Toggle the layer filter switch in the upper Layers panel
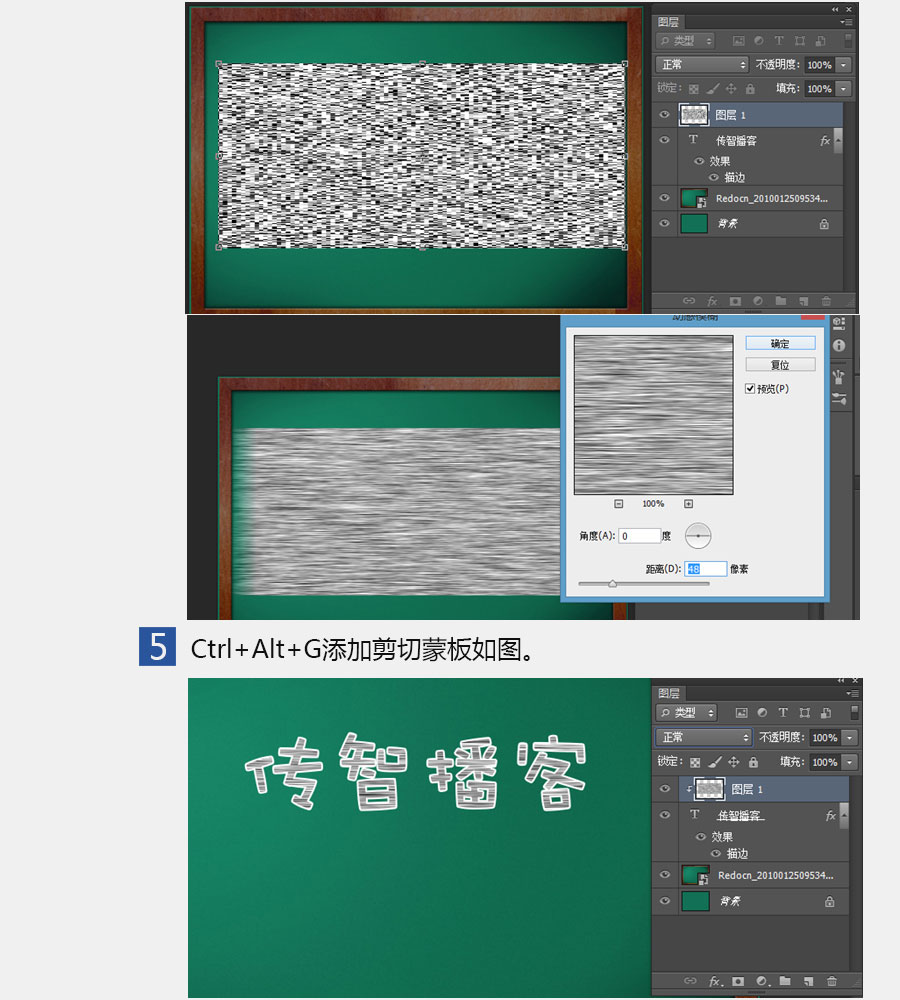900x1000 pixels. click(848, 40)
